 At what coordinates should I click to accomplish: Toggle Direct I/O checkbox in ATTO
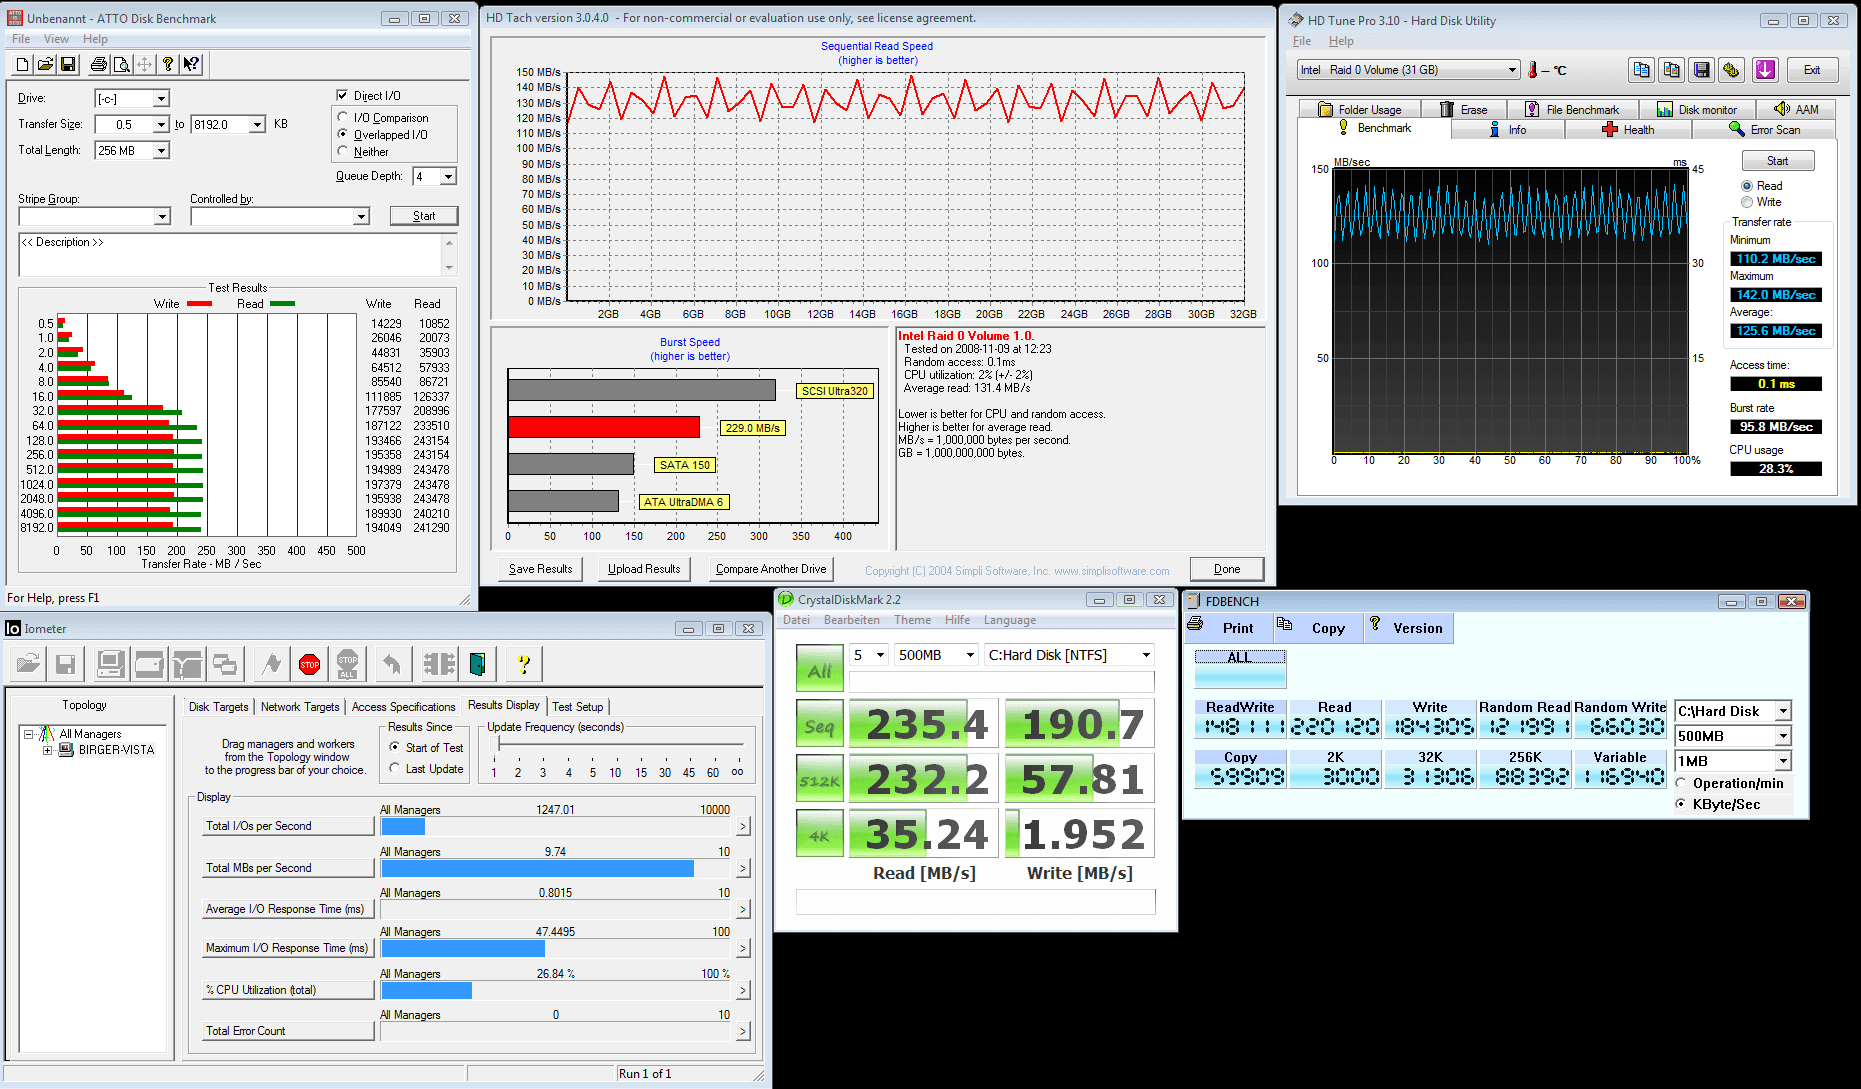[343, 96]
